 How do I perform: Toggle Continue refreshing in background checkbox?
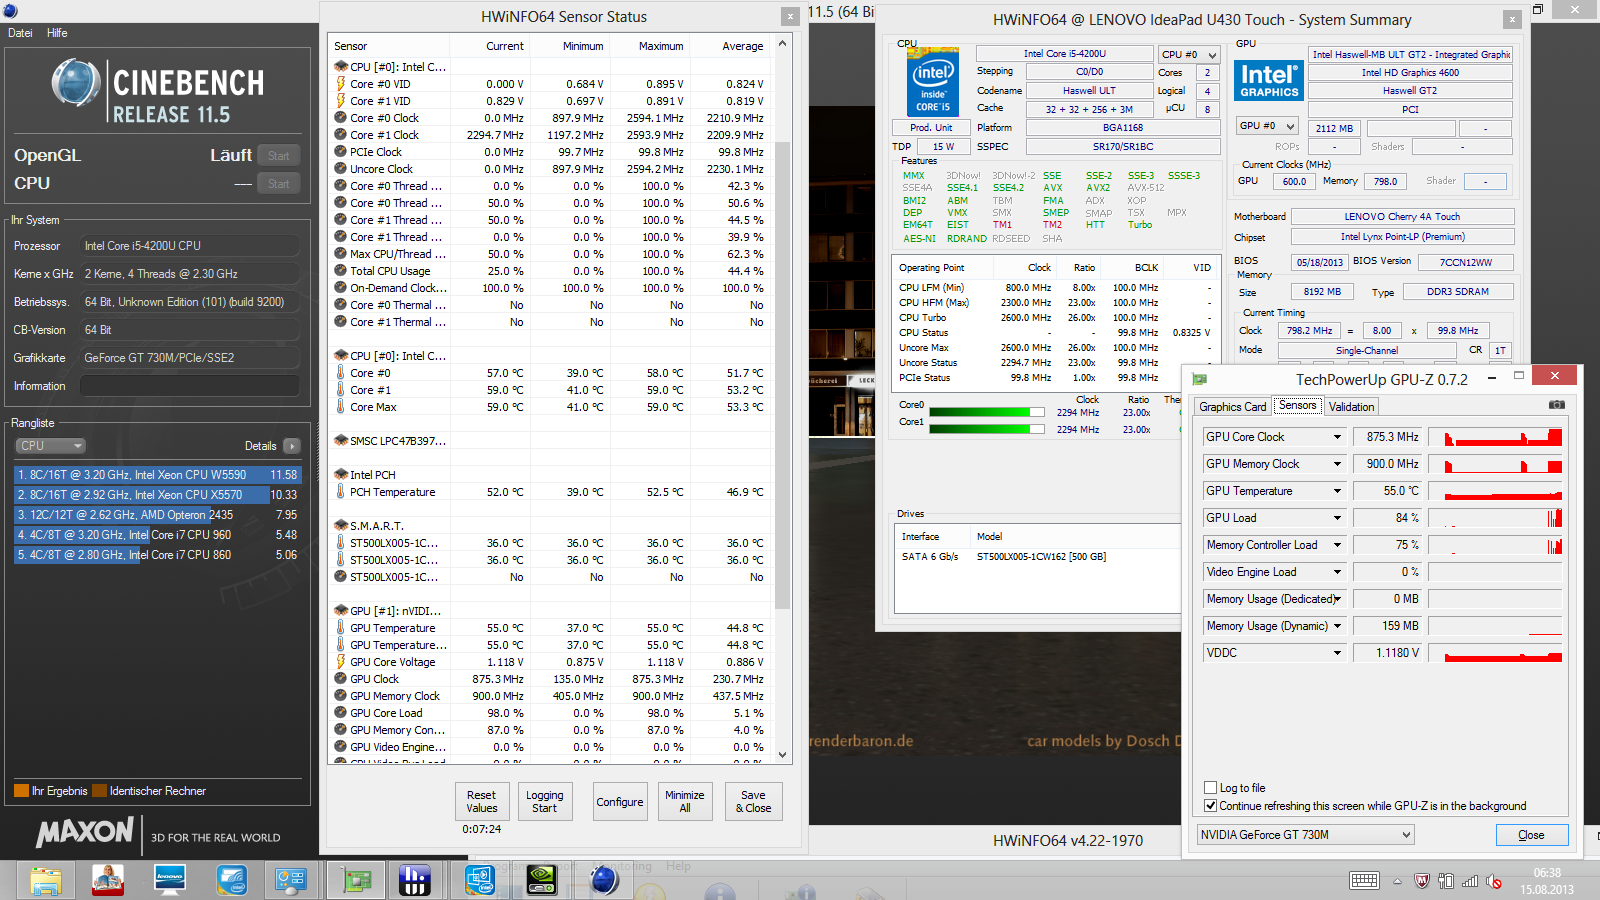click(1211, 806)
